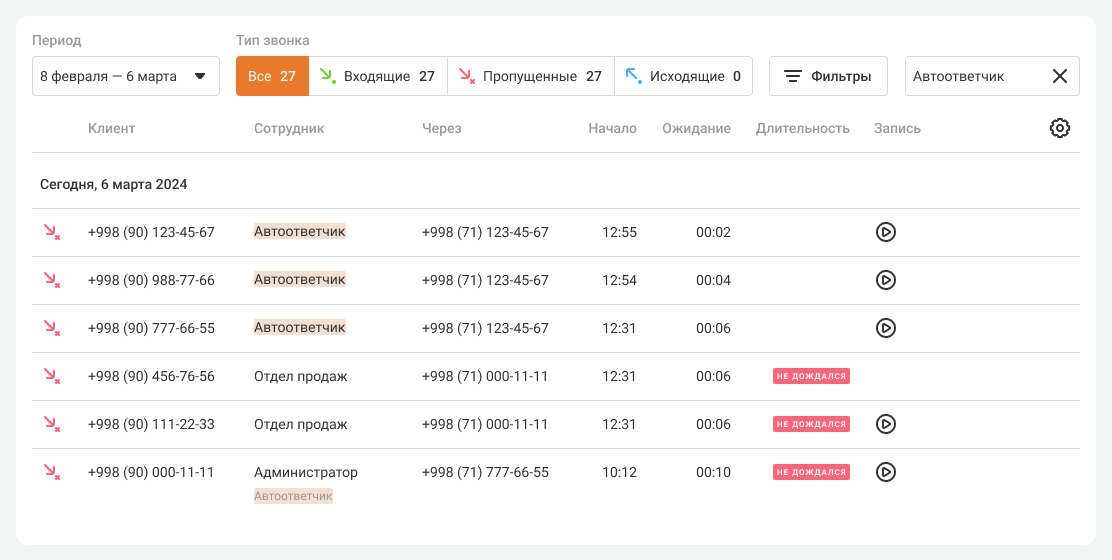
Task: Click client number +998 (90) 456-76-56
Action: coord(151,376)
